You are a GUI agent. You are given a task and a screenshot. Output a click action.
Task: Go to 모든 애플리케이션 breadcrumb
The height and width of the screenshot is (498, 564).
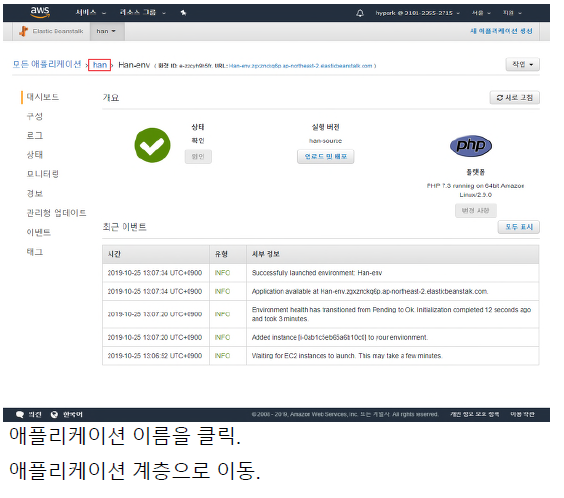click(x=47, y=64)
